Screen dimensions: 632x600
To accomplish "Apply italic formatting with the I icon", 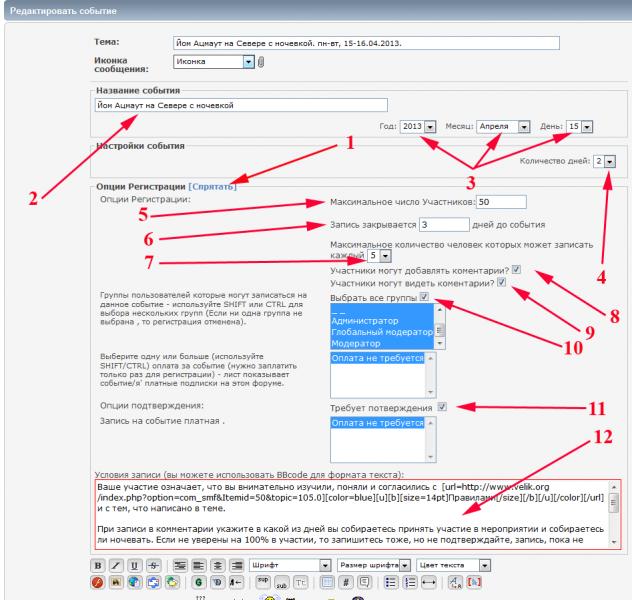I will [x=116, y=565].
